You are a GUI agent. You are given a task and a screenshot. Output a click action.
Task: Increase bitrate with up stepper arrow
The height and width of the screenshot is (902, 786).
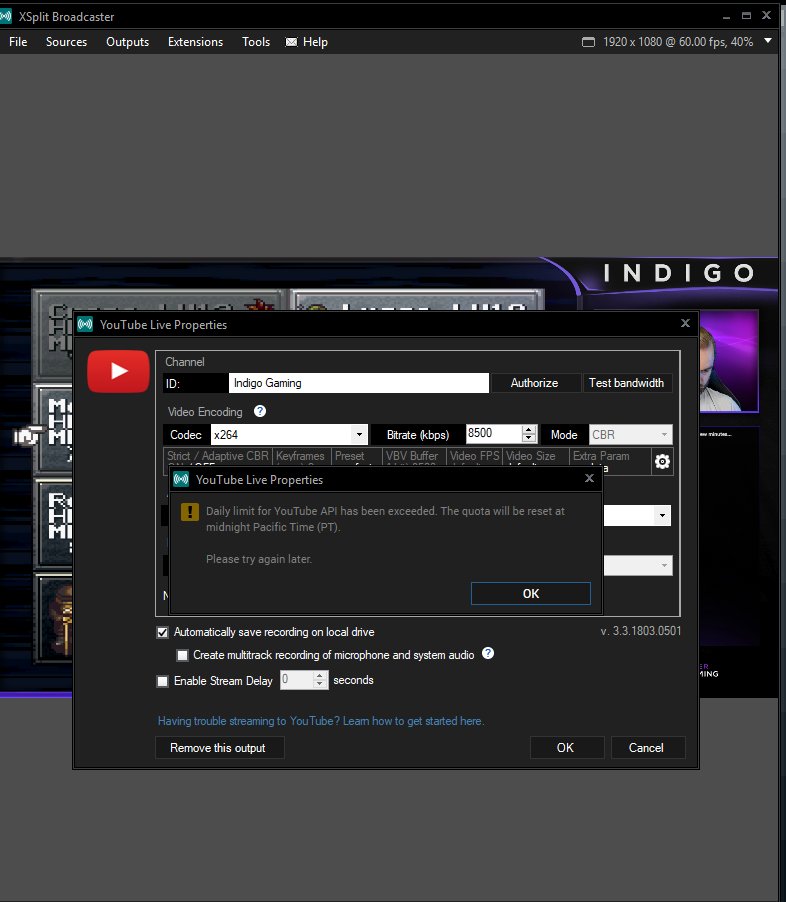[x=529, y=429]
